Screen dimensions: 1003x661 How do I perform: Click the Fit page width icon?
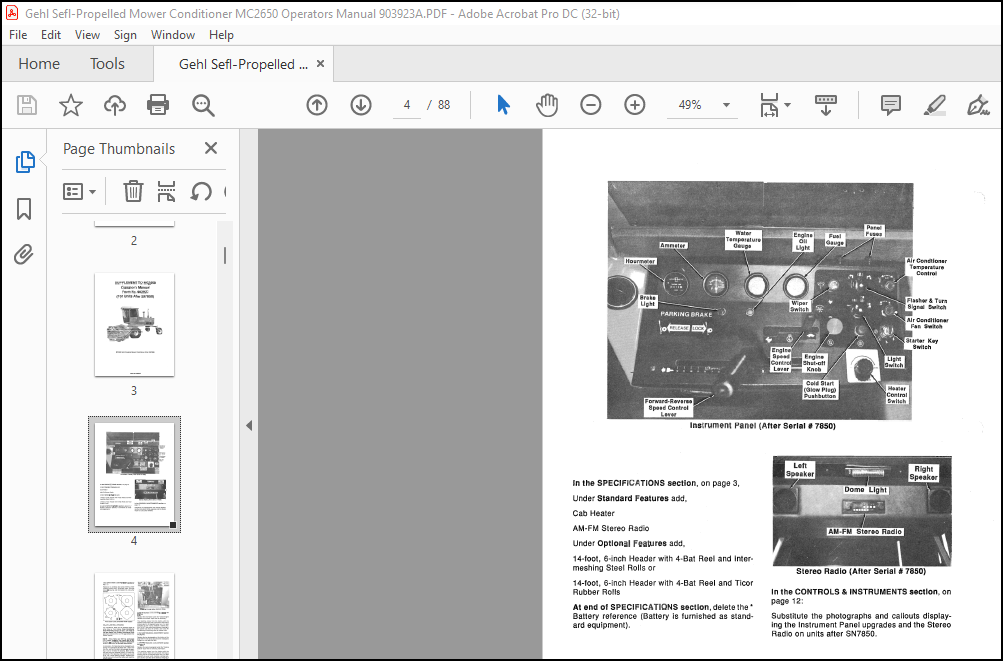point(769,105)
